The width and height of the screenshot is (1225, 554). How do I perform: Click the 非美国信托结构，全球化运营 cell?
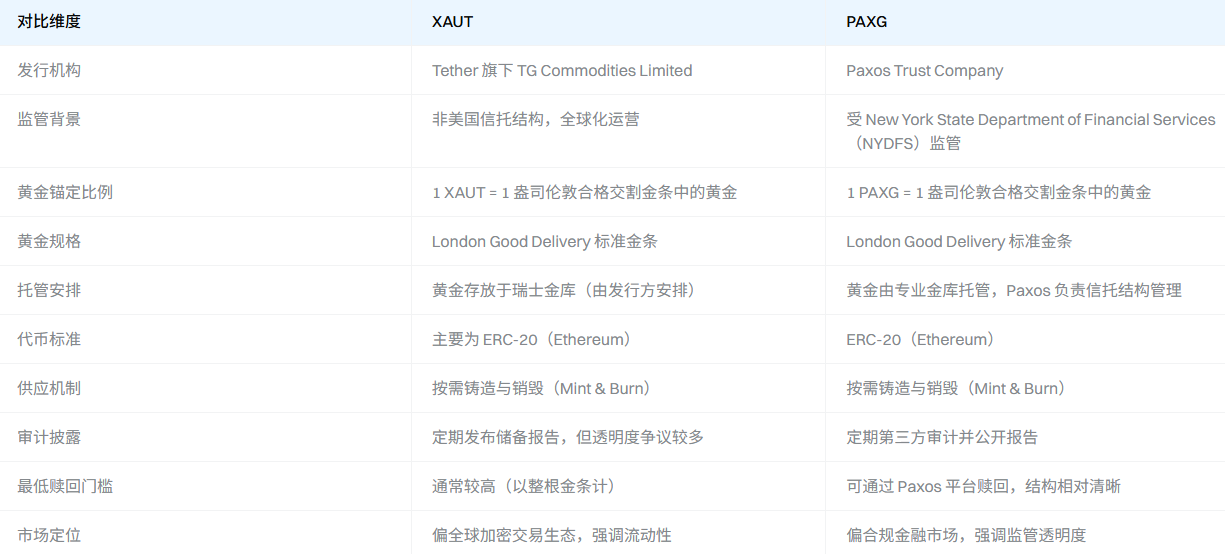[535, 119]
